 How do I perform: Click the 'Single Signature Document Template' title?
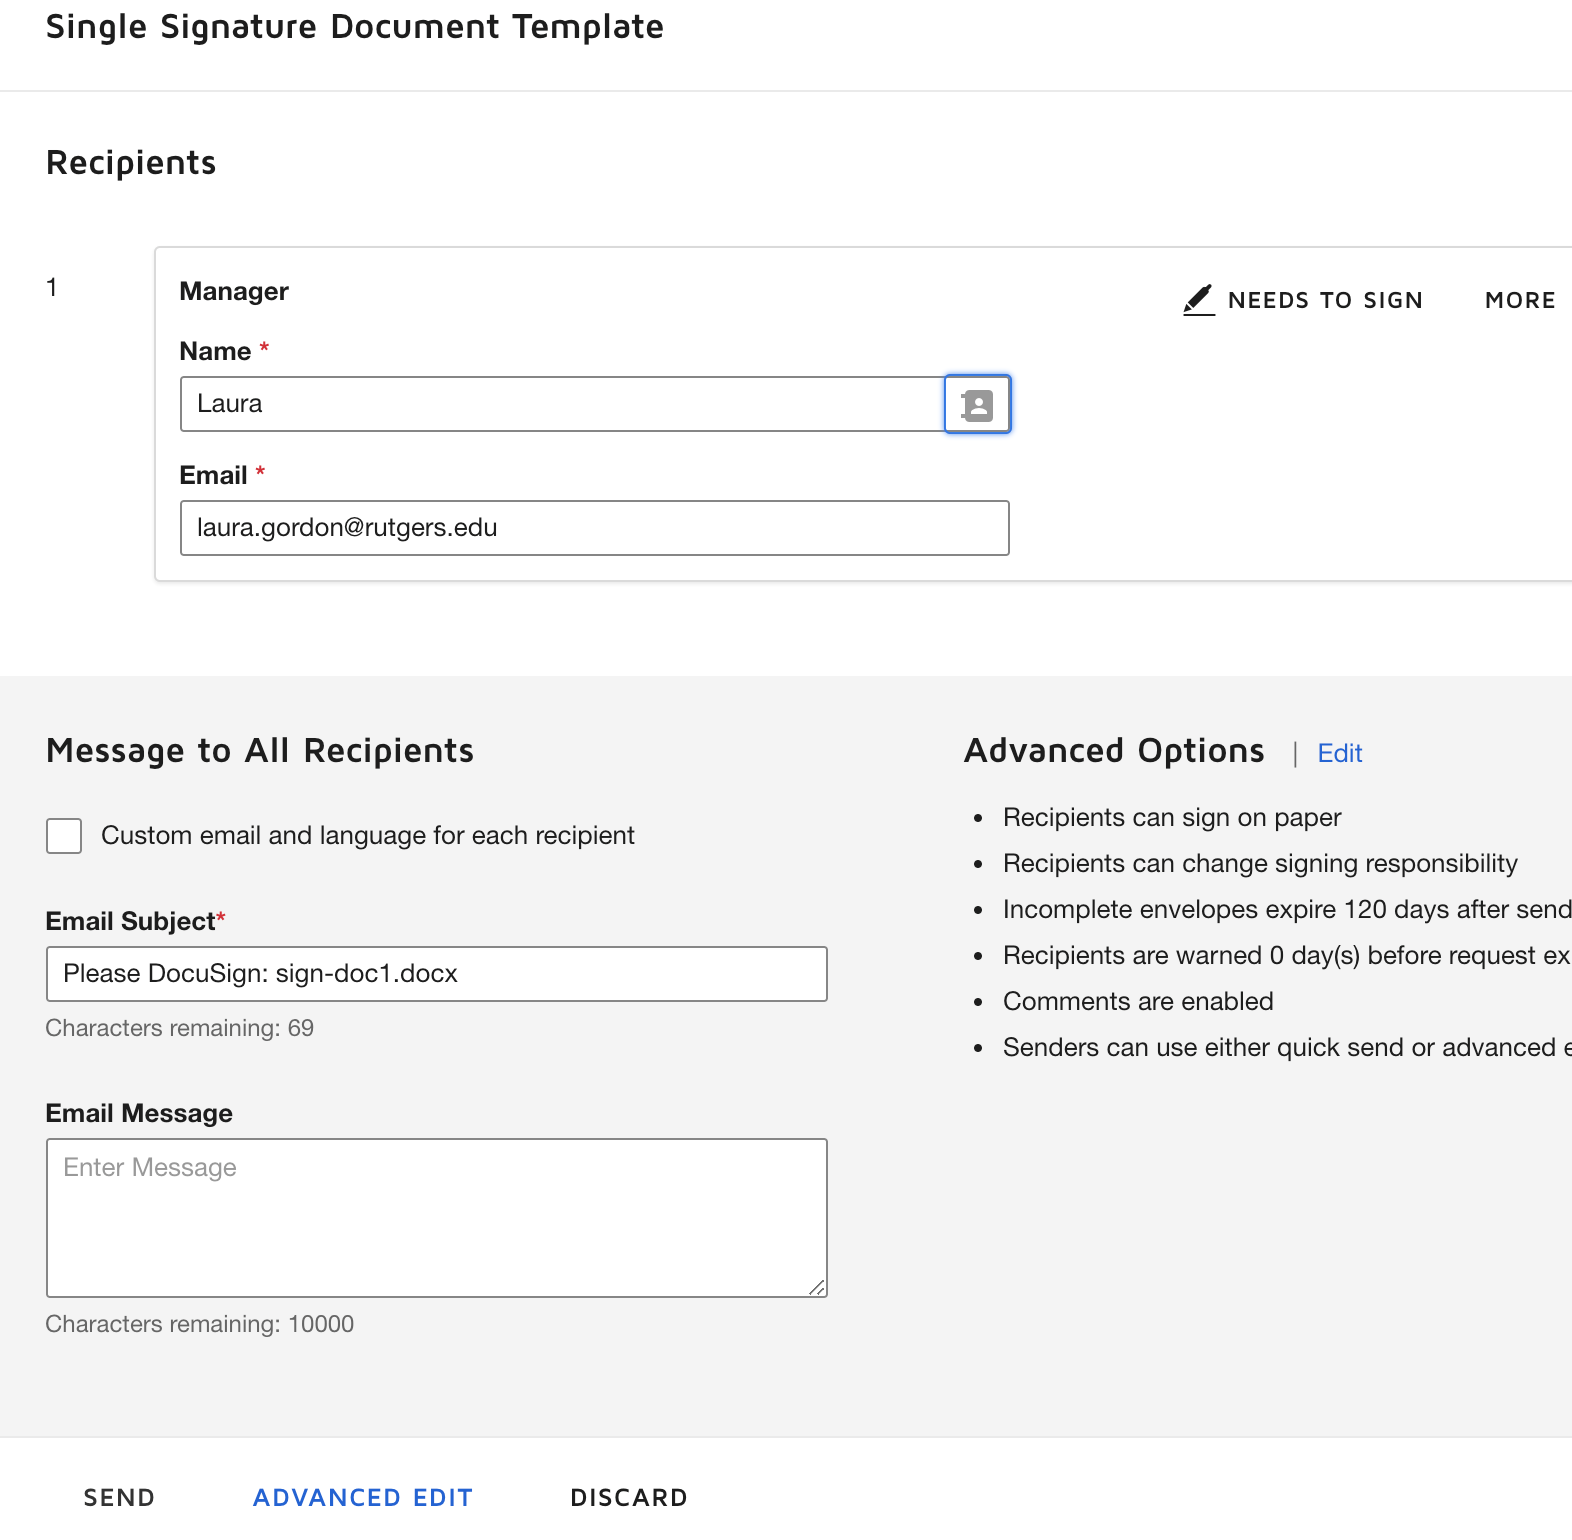(x=355, y=27)
